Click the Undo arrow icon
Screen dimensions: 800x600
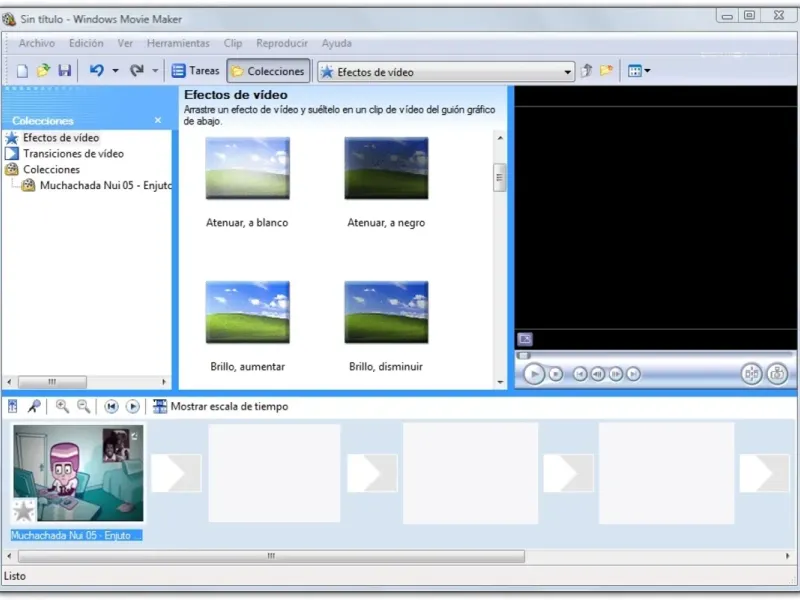click(96, 71)
